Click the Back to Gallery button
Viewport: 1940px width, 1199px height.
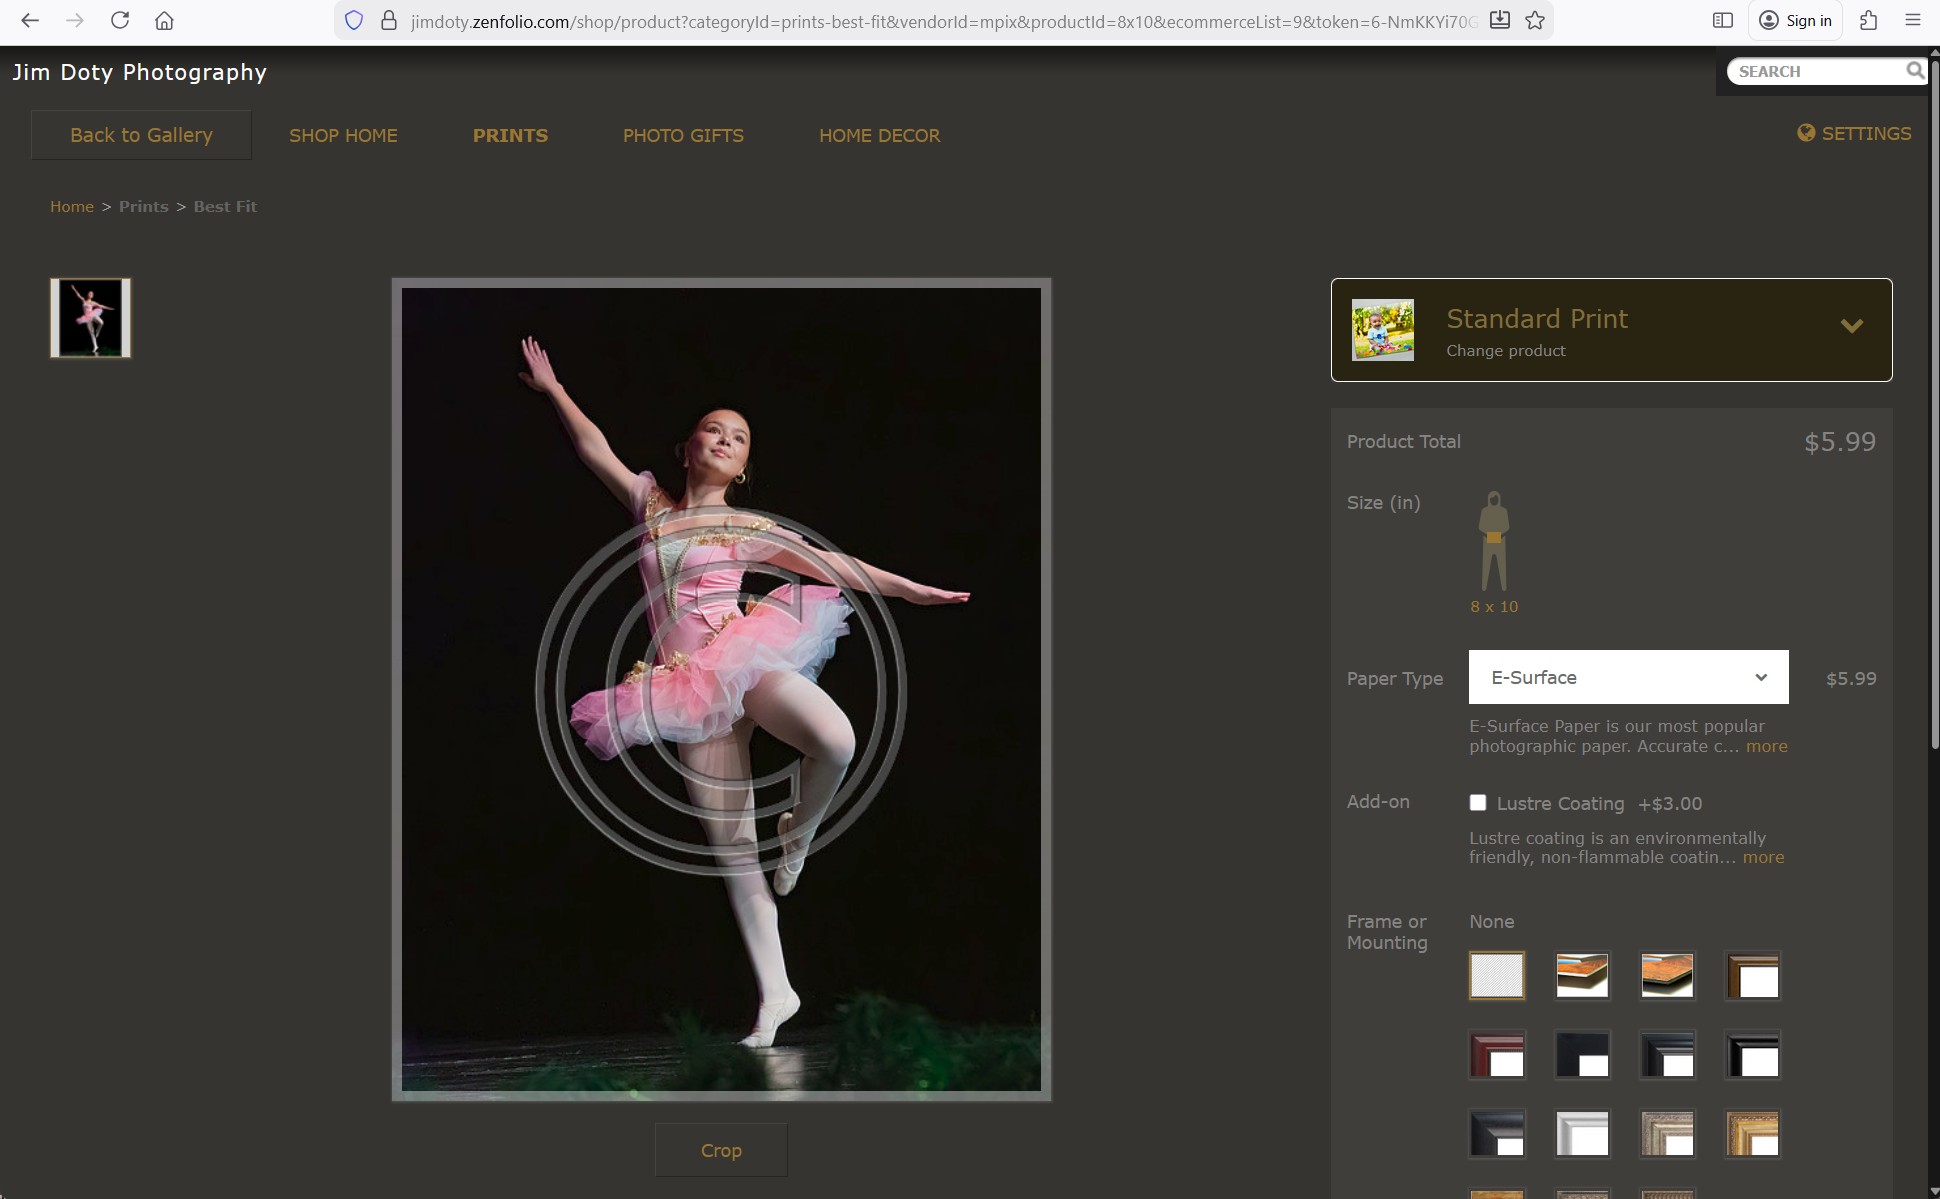(141, 135)
